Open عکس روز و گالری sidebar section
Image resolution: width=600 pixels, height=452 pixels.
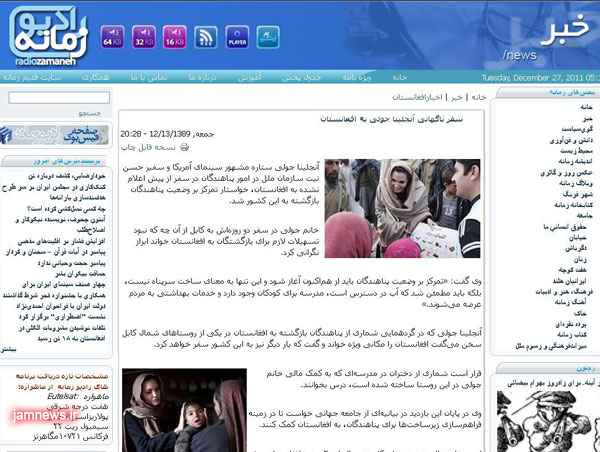567,173
